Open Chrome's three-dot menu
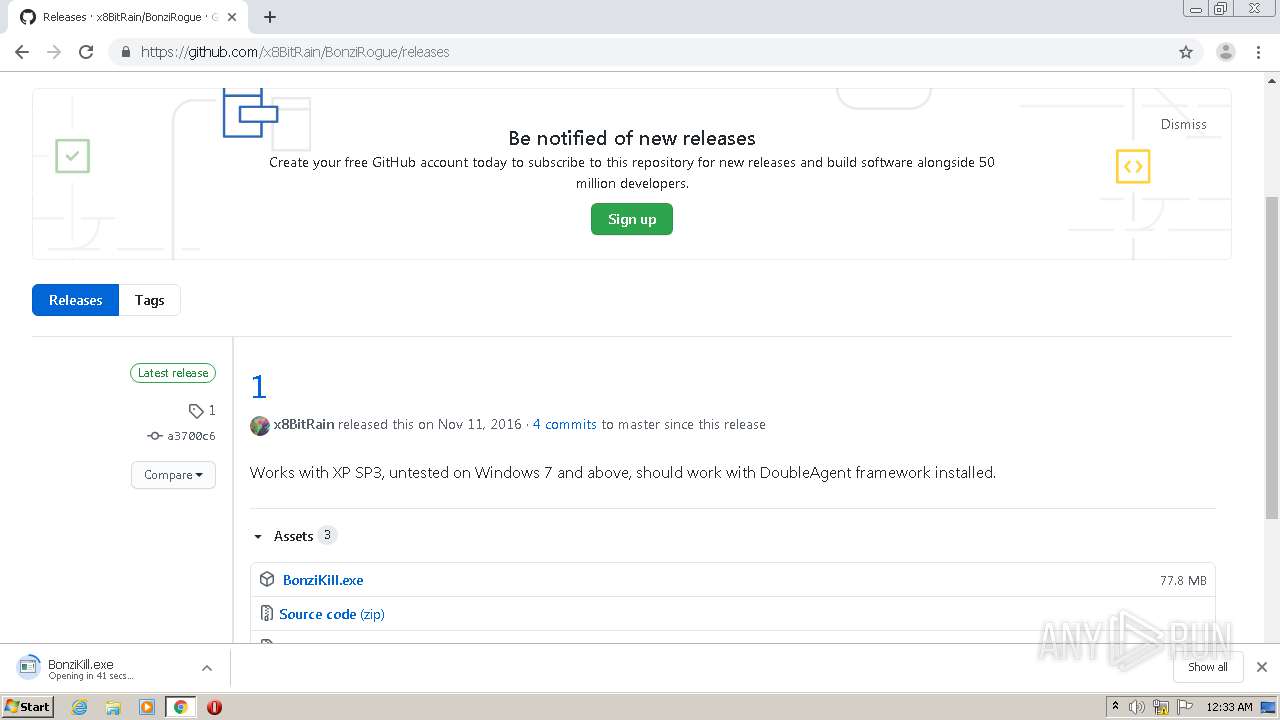Viewport: 1280px width, 720px height. point(1259,52)
